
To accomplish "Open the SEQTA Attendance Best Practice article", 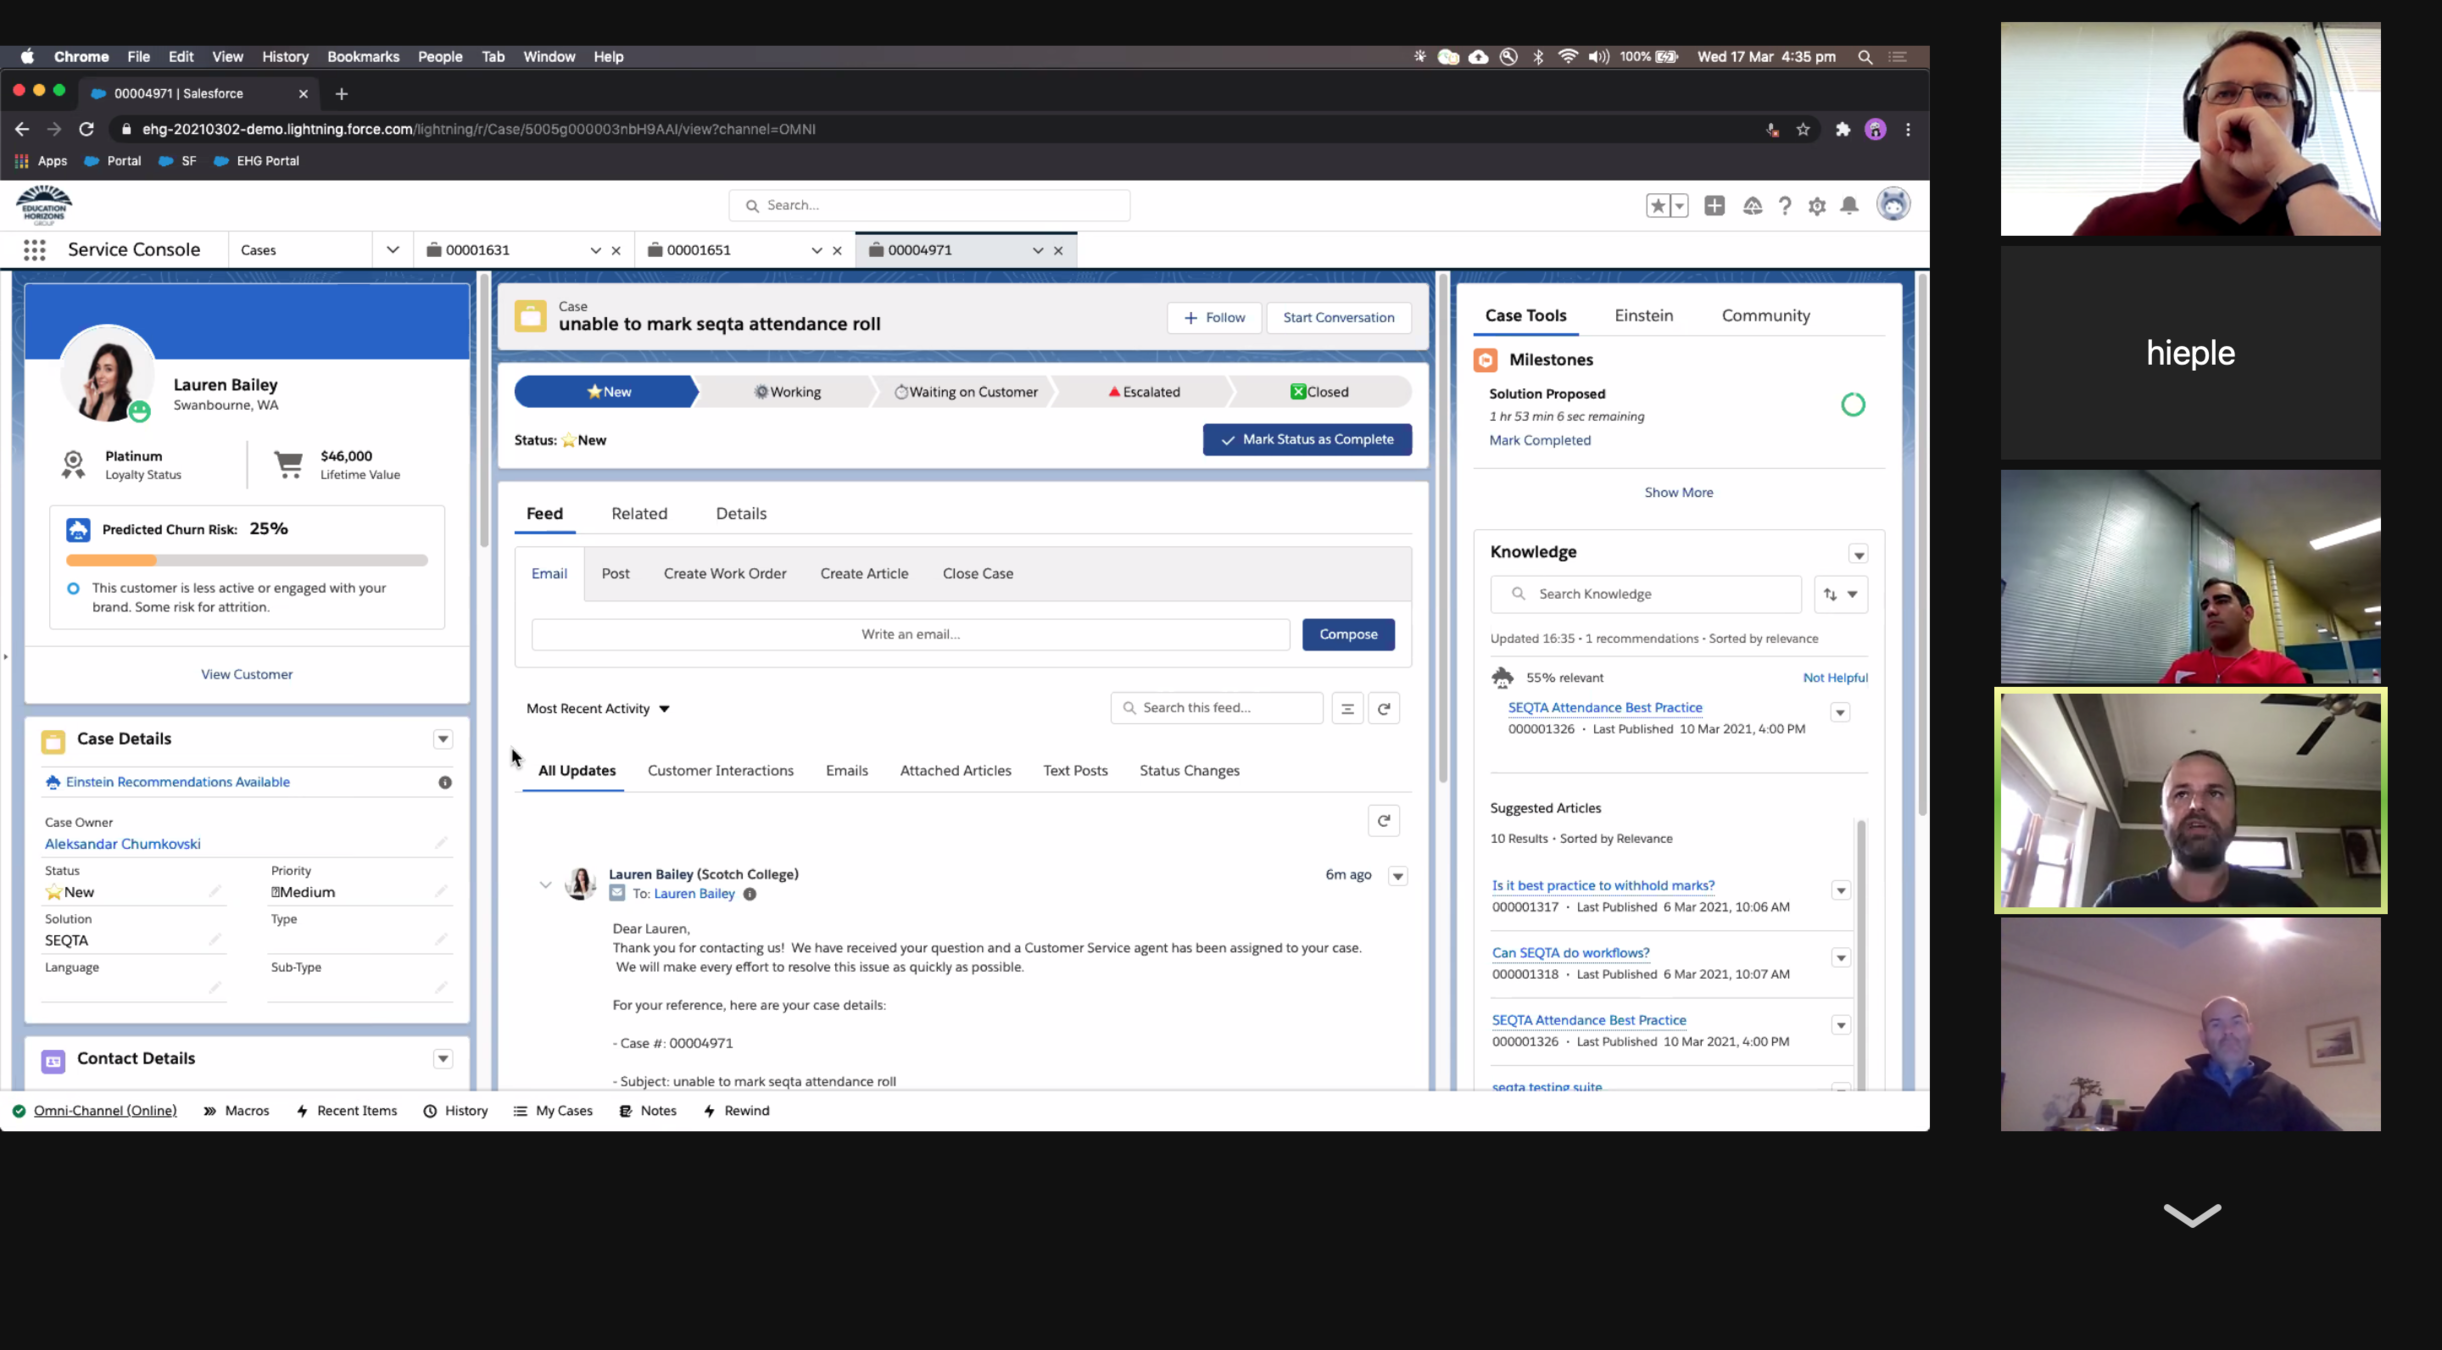I will point(1604,707).
